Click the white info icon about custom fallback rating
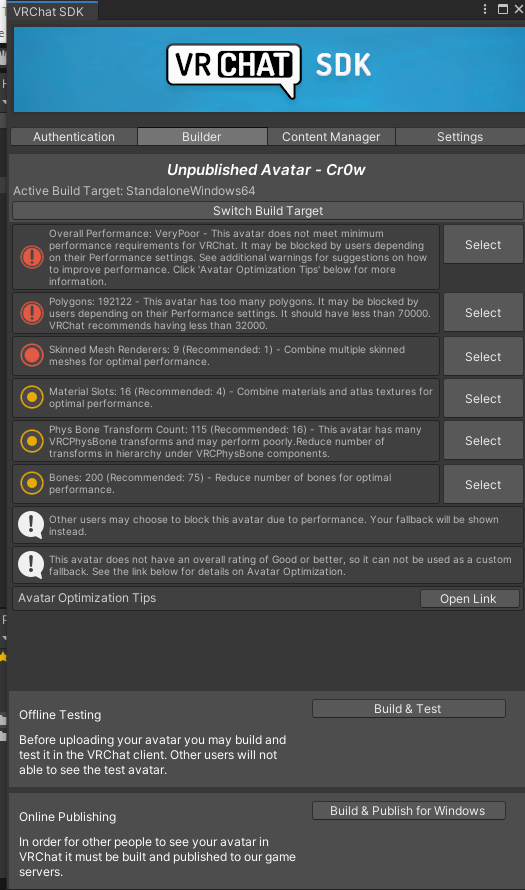The height and width of the screenshot is (890, 525). (x=31, y=565)
